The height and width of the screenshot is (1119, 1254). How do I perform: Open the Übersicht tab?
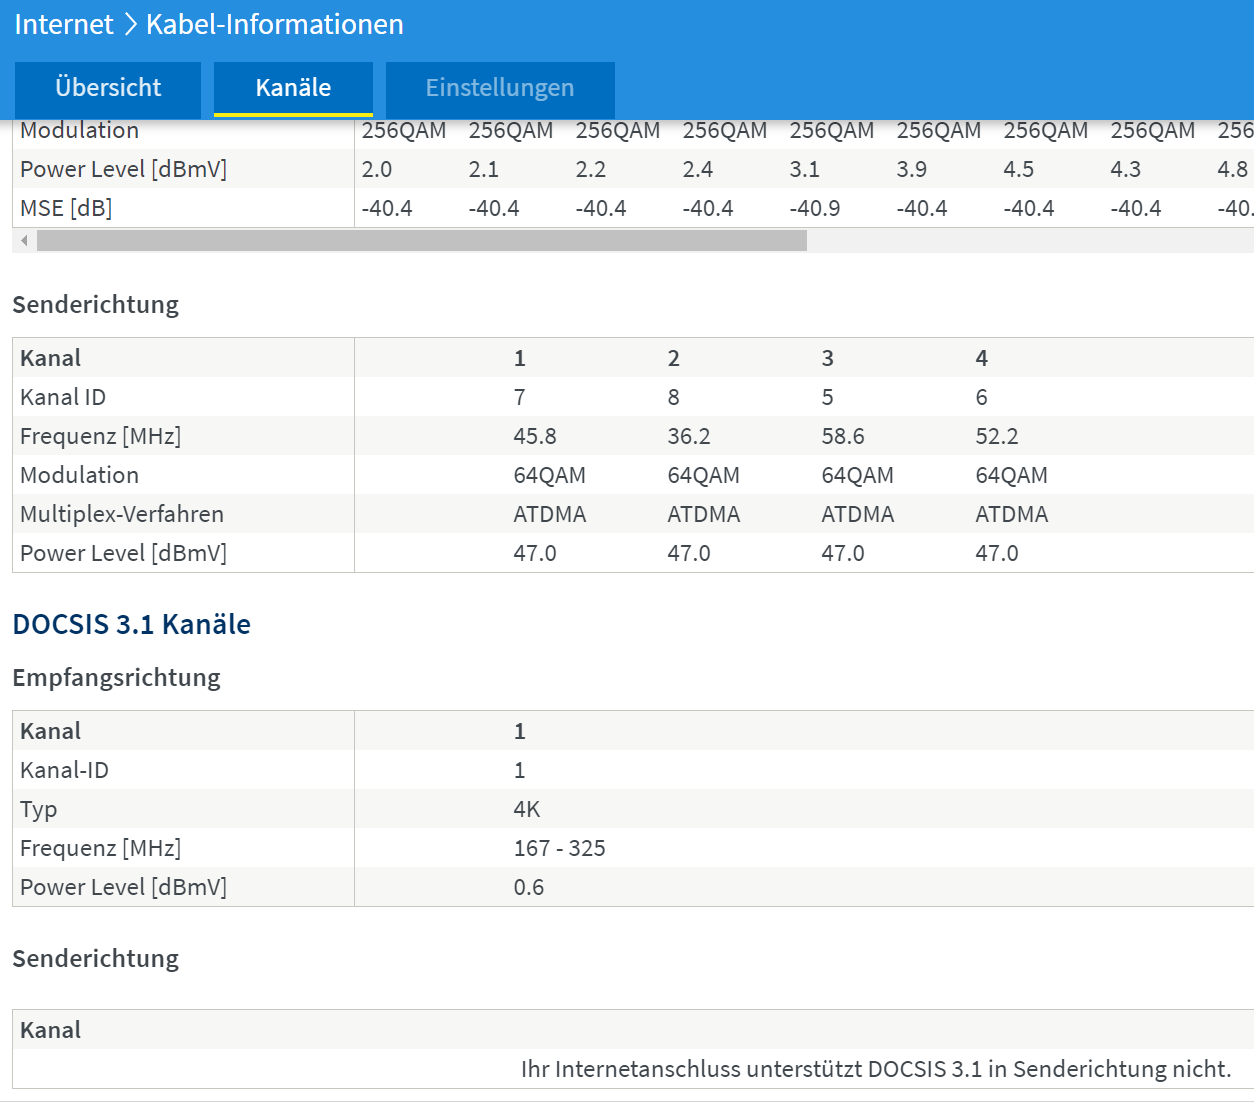[x=108, y=88]
